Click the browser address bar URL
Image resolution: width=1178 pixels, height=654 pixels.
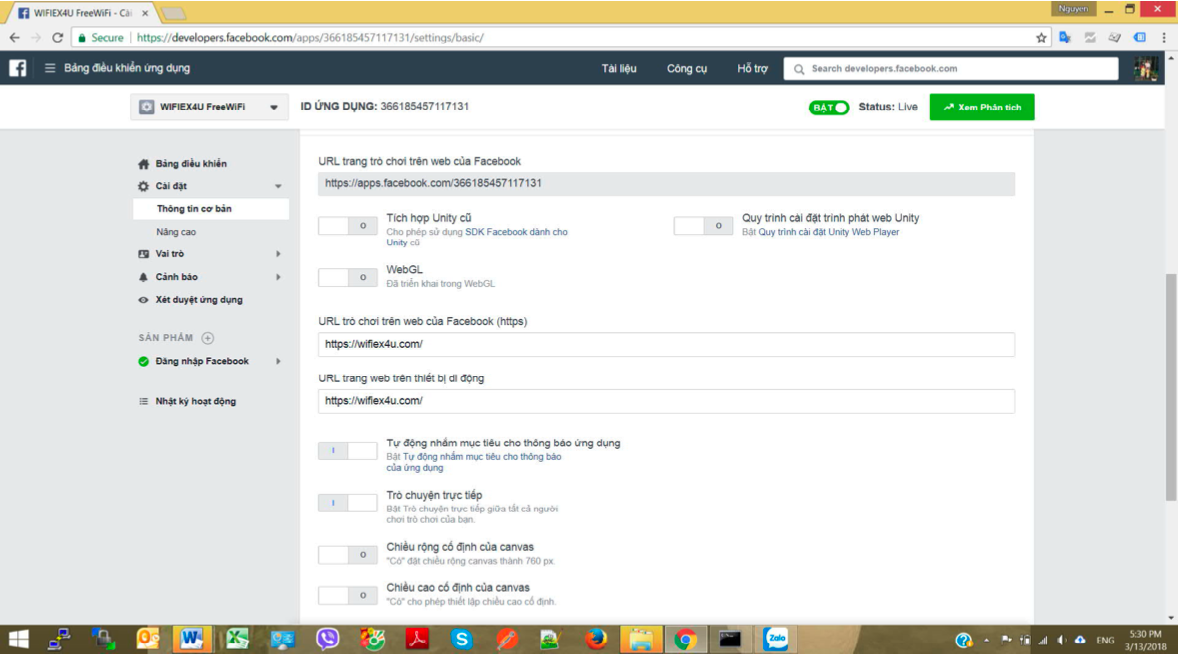pyautogui.click(x=310, y=38)
